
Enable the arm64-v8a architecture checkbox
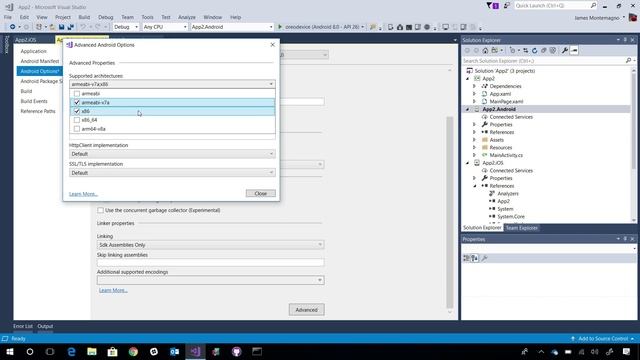click(77, 129)
